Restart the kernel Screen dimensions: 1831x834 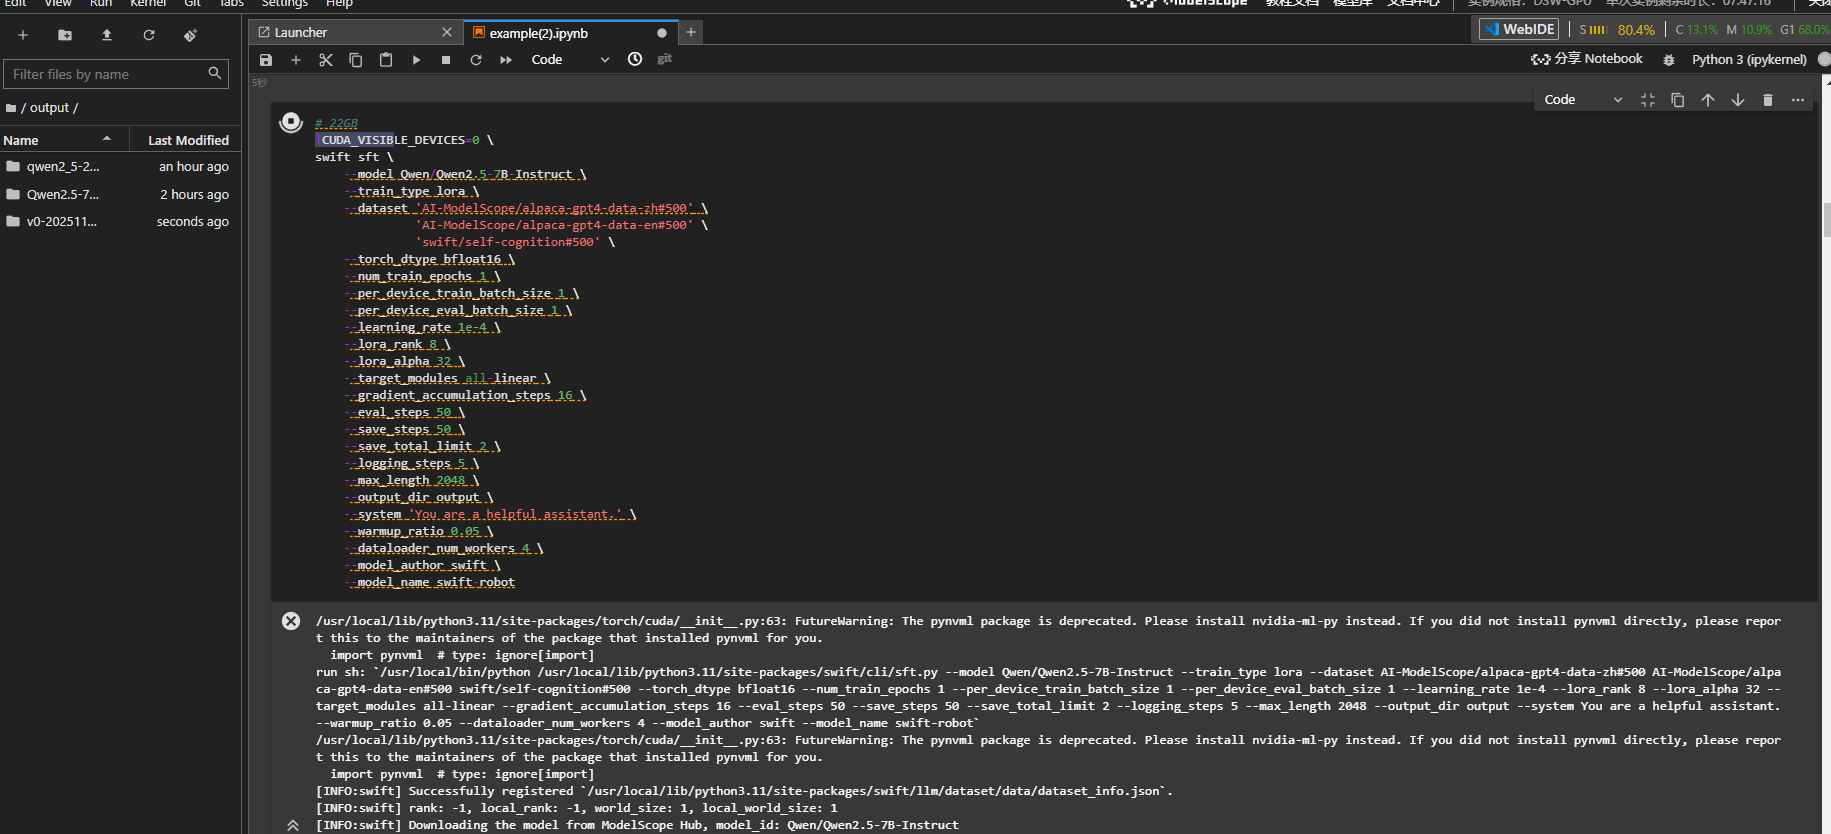[x=476, y=60]
